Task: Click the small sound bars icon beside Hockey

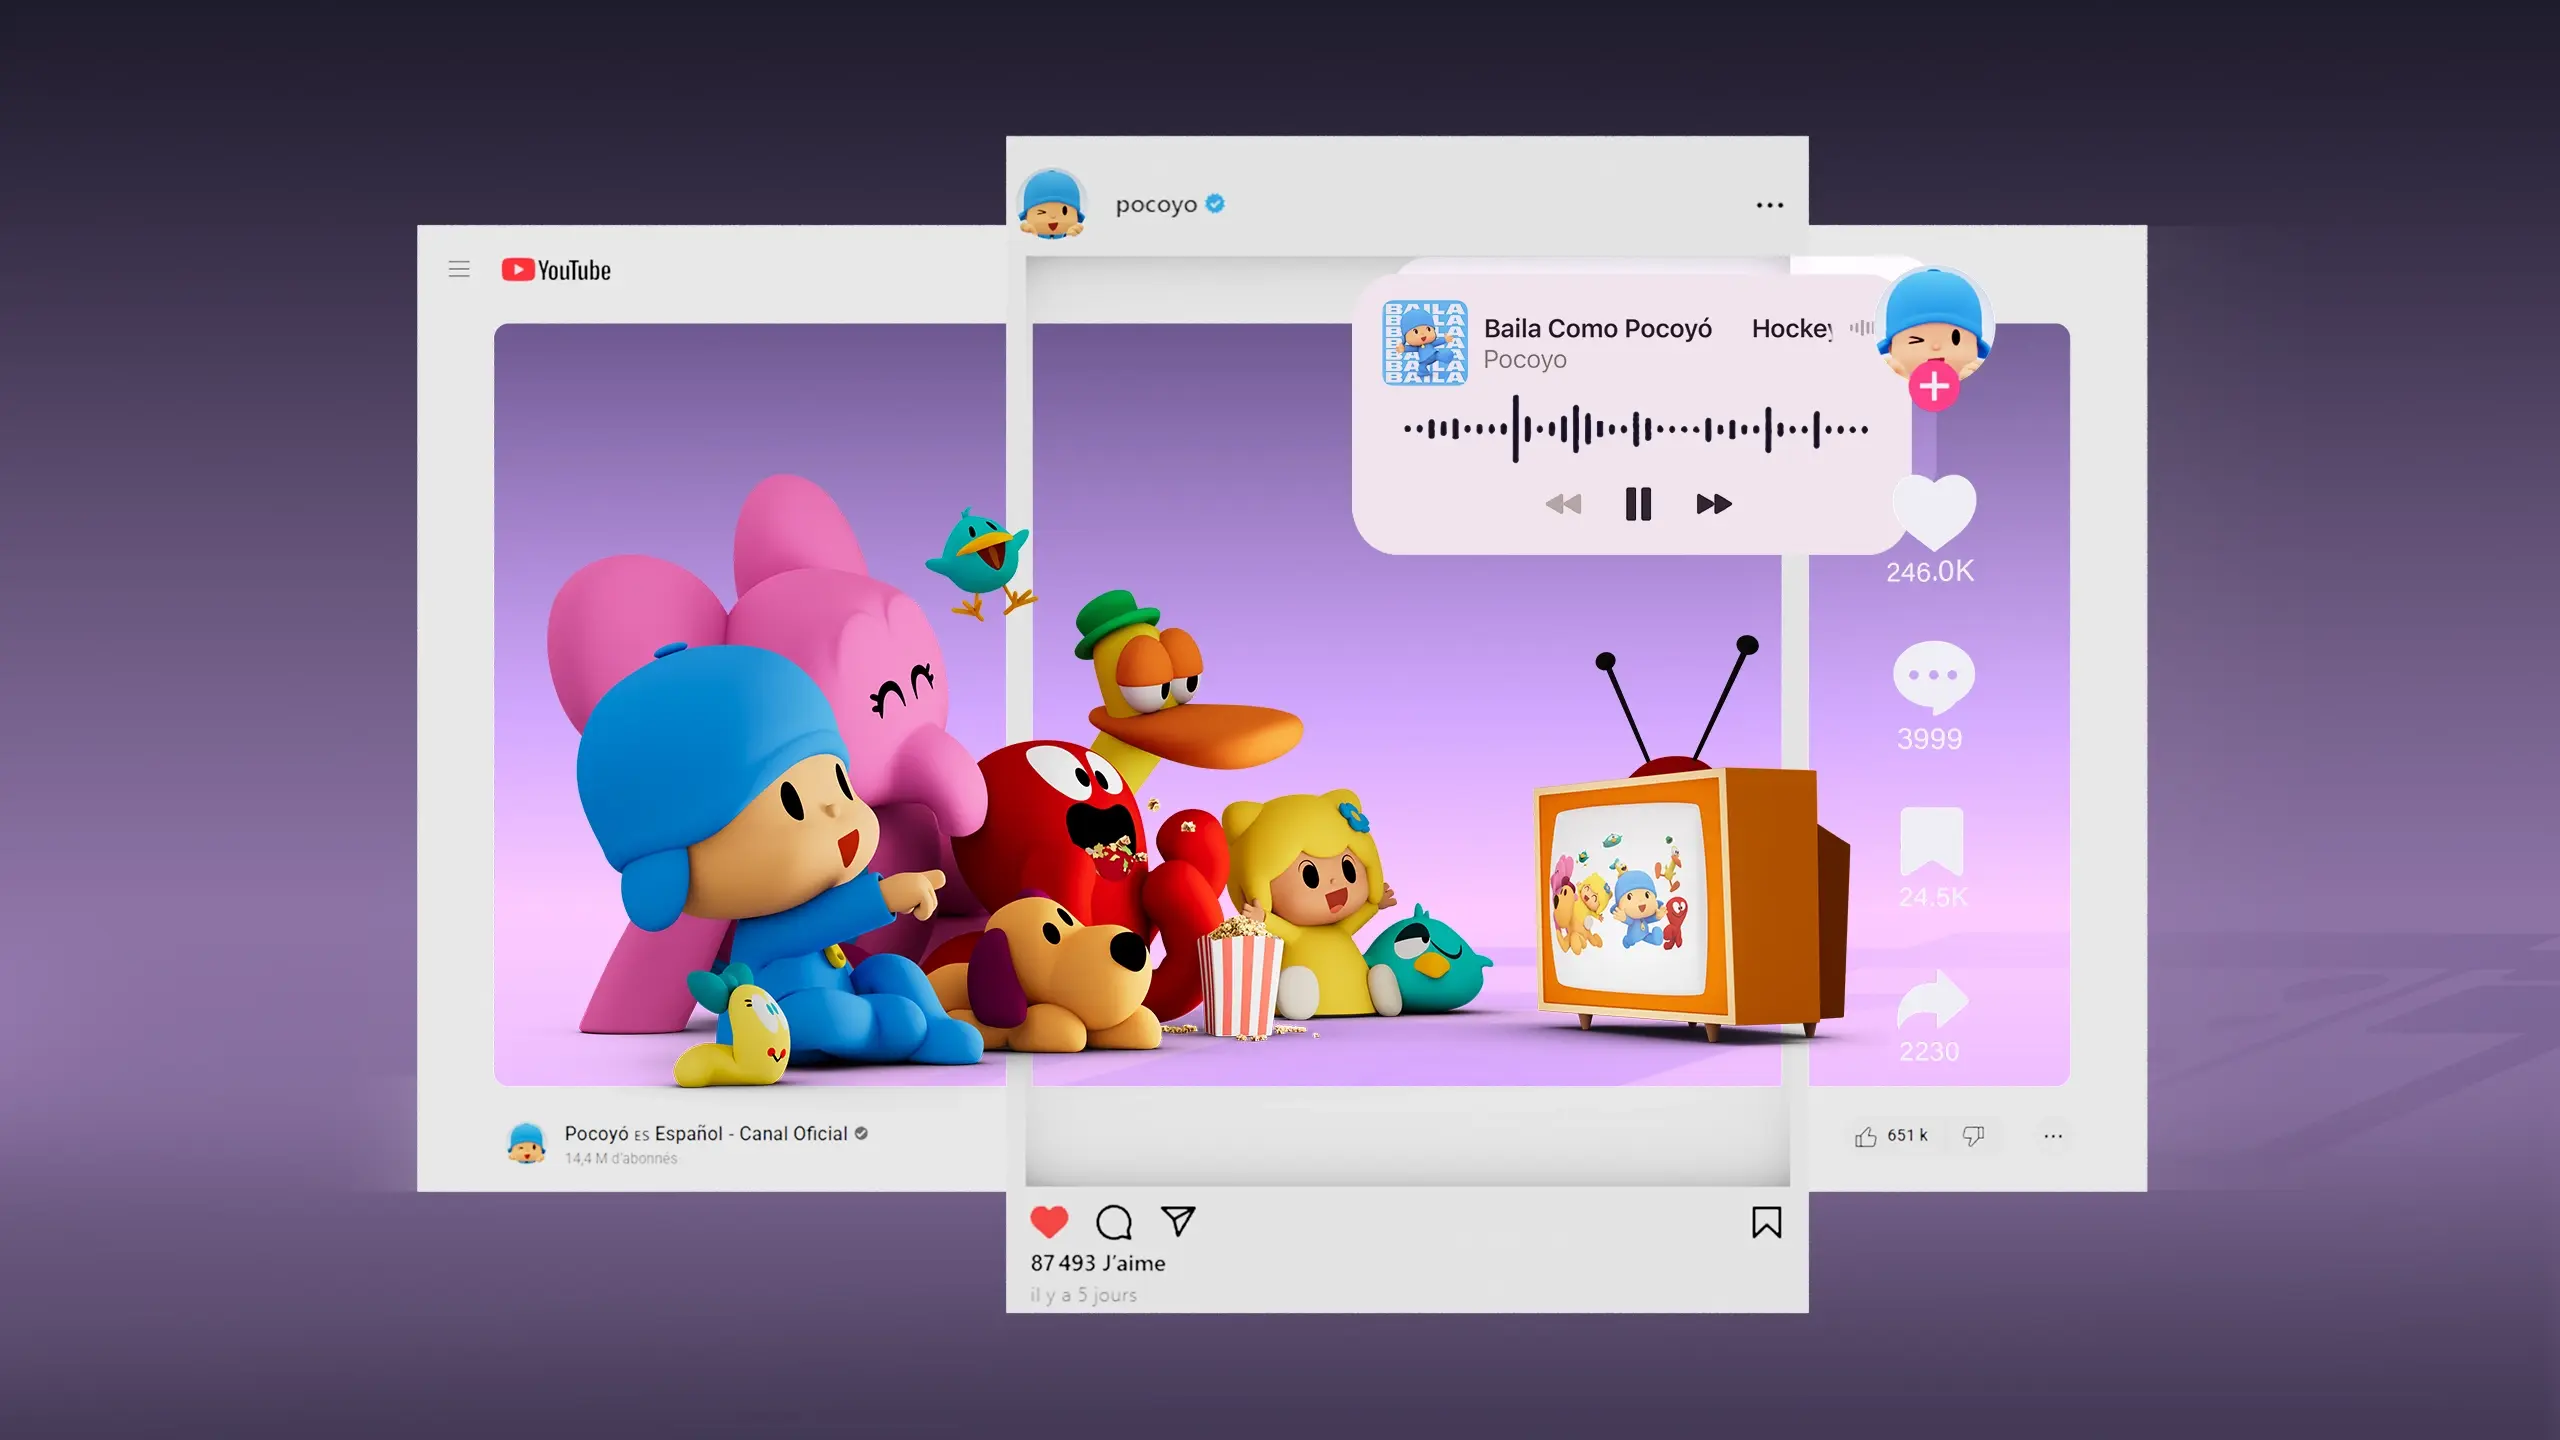Action: point(1861,327)
